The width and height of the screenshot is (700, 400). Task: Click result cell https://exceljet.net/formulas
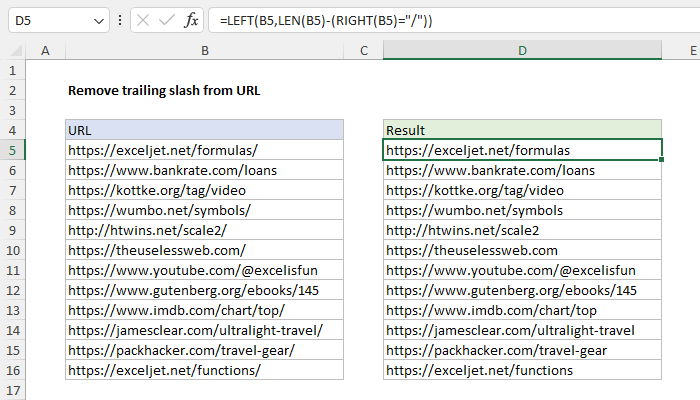[522, 150]
